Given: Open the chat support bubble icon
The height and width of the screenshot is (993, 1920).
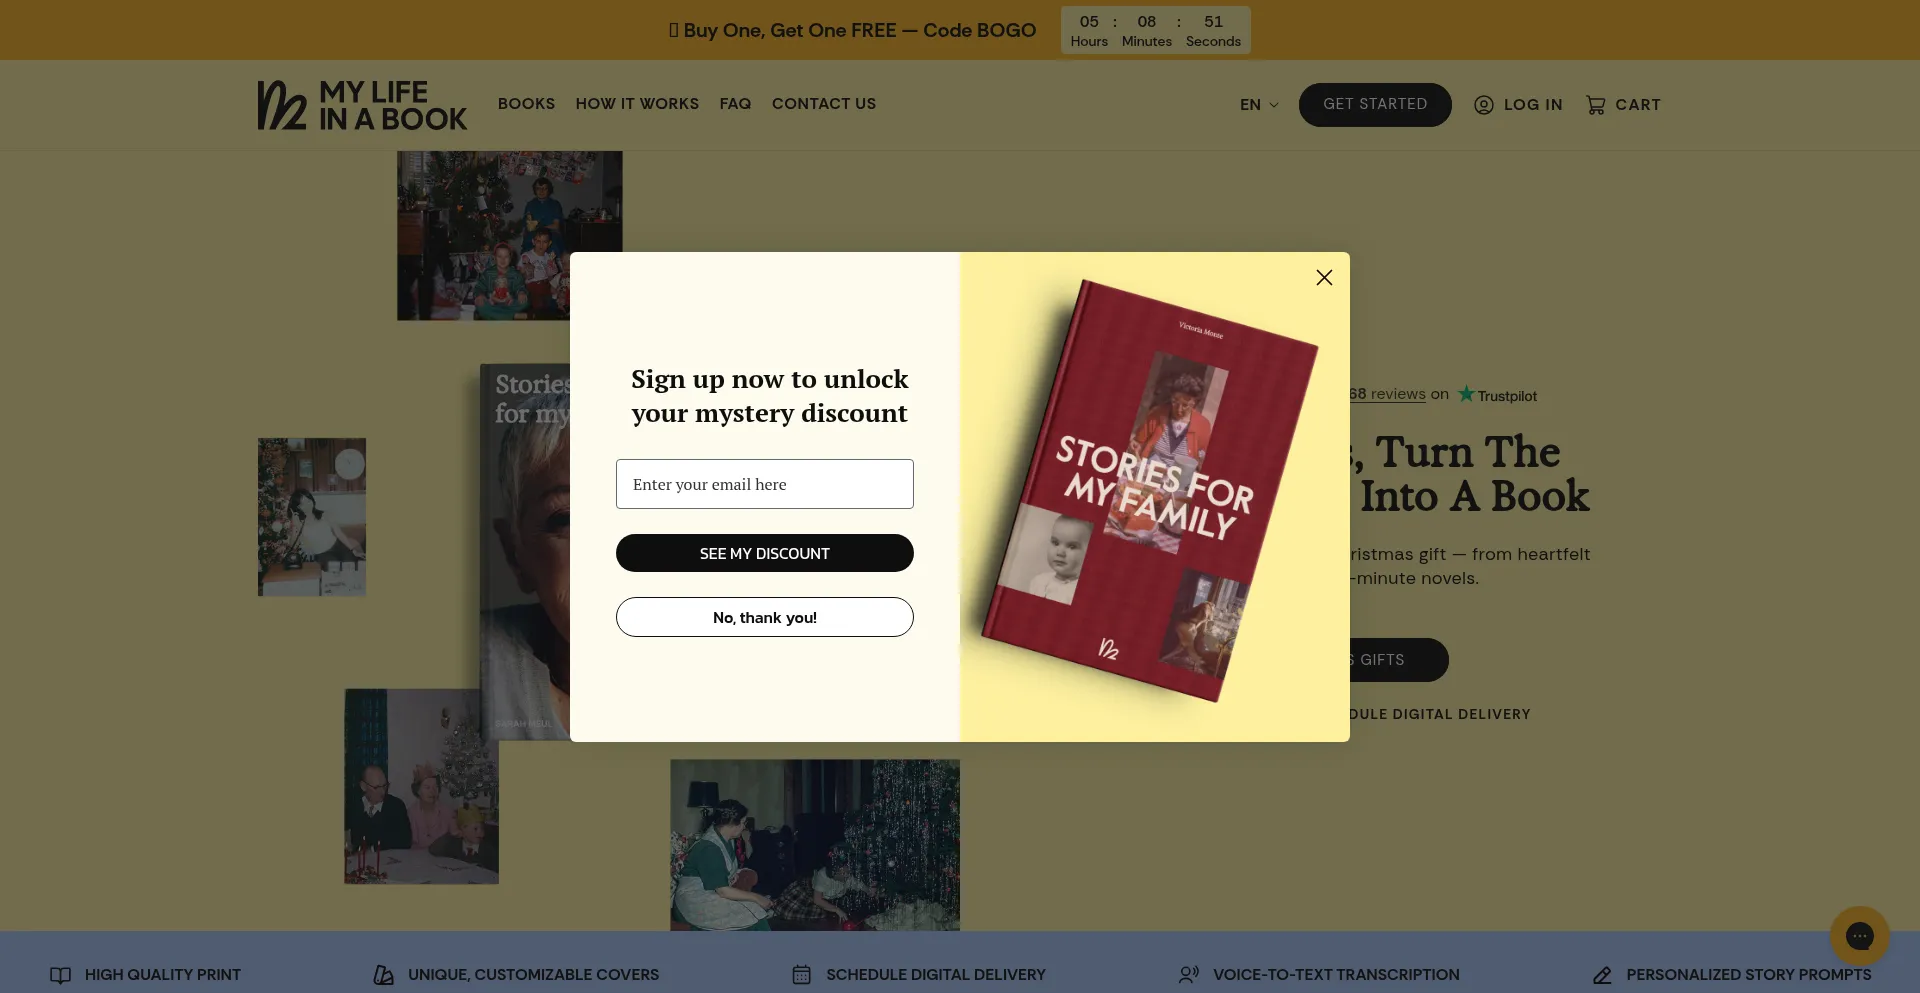Looking at the screenshot, I should [1859, 936].
